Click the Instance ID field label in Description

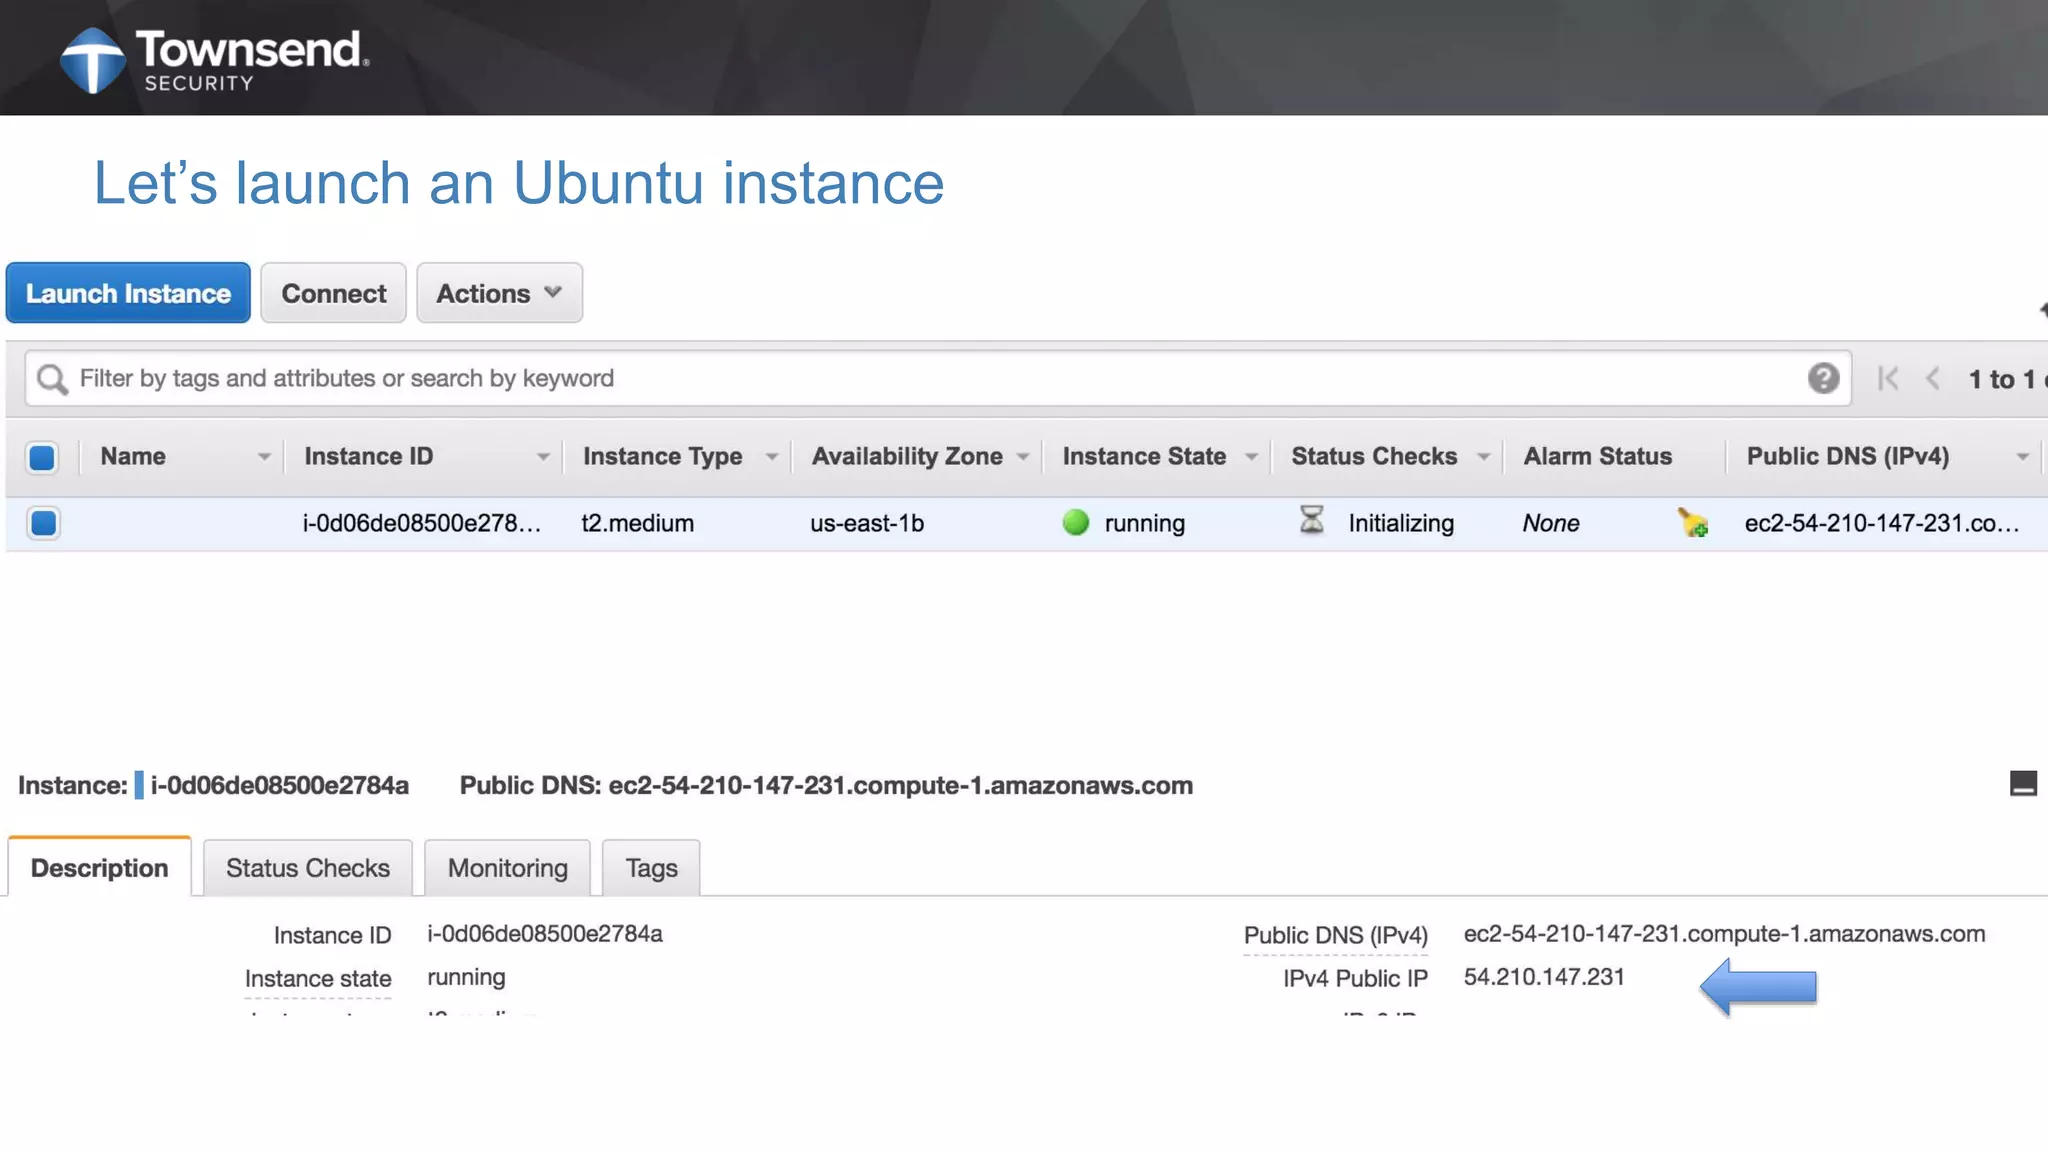(x=332, y=935)
